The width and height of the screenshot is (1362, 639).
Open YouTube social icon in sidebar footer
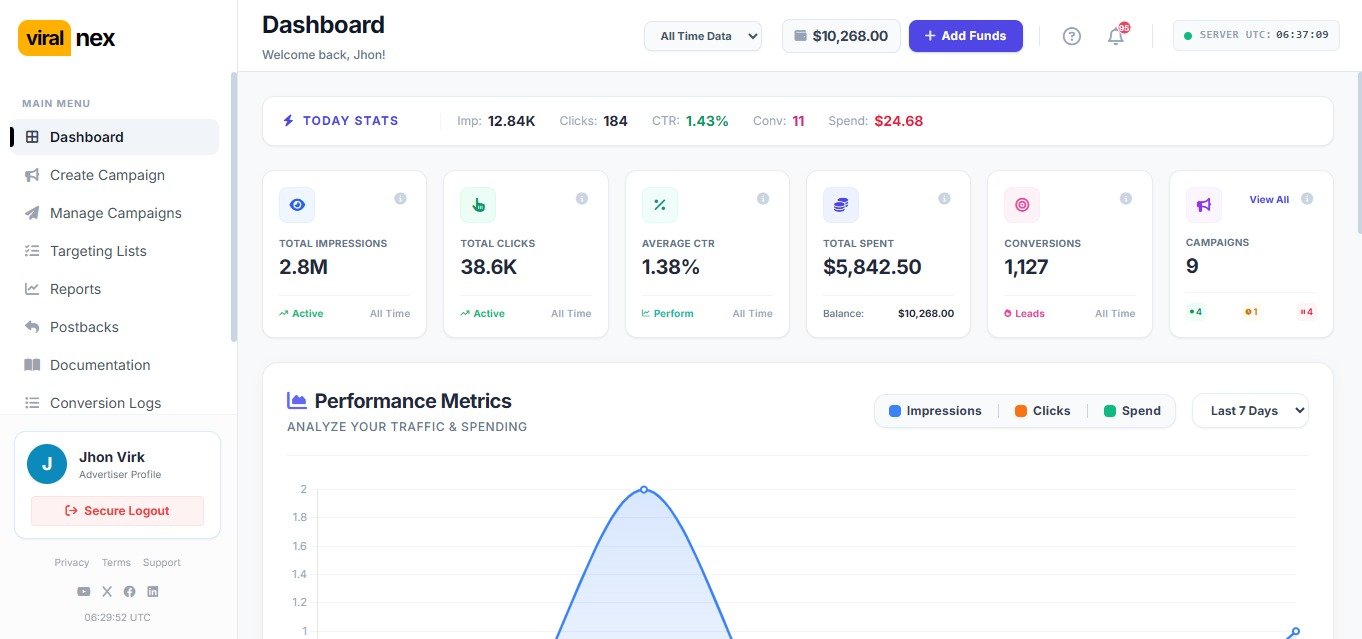tap(84, 592)
